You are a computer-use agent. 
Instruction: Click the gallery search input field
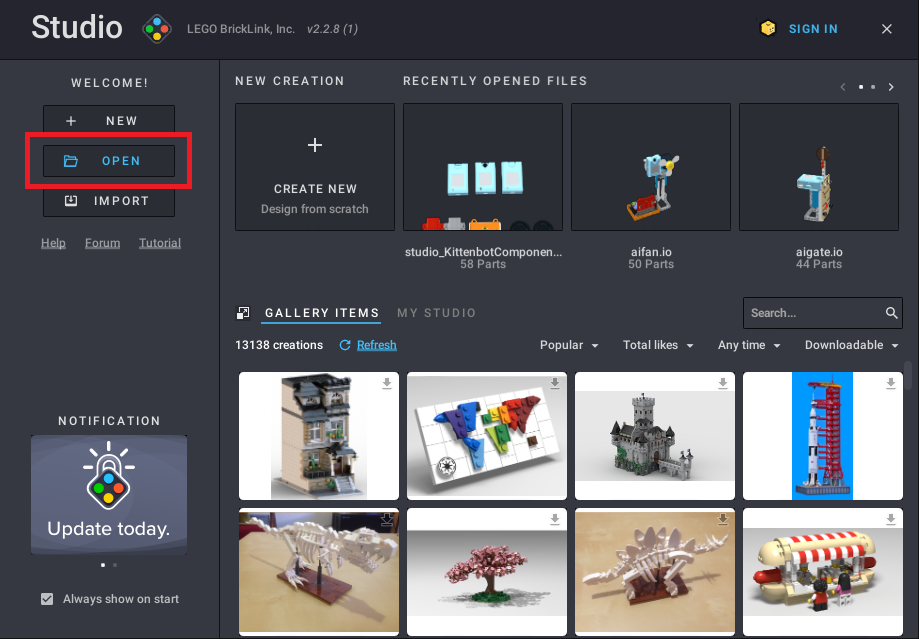[811, 313]
